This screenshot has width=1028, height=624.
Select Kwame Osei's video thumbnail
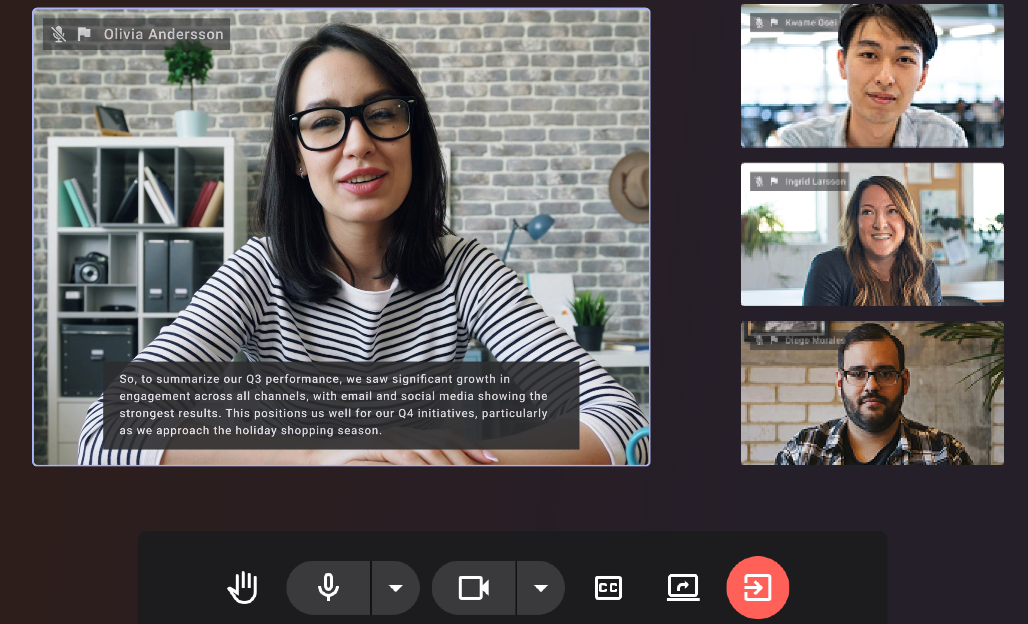(x=872, y=75)
